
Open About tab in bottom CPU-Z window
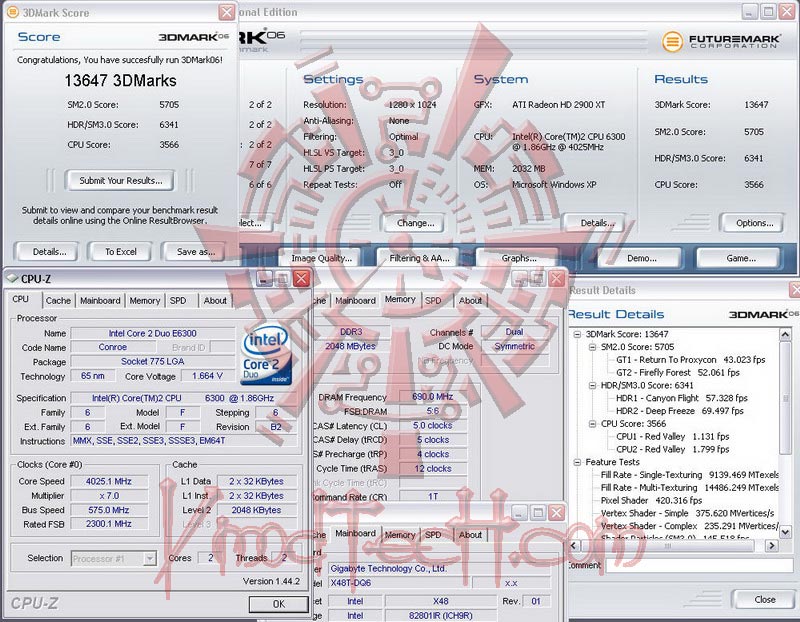coord(470,535)
